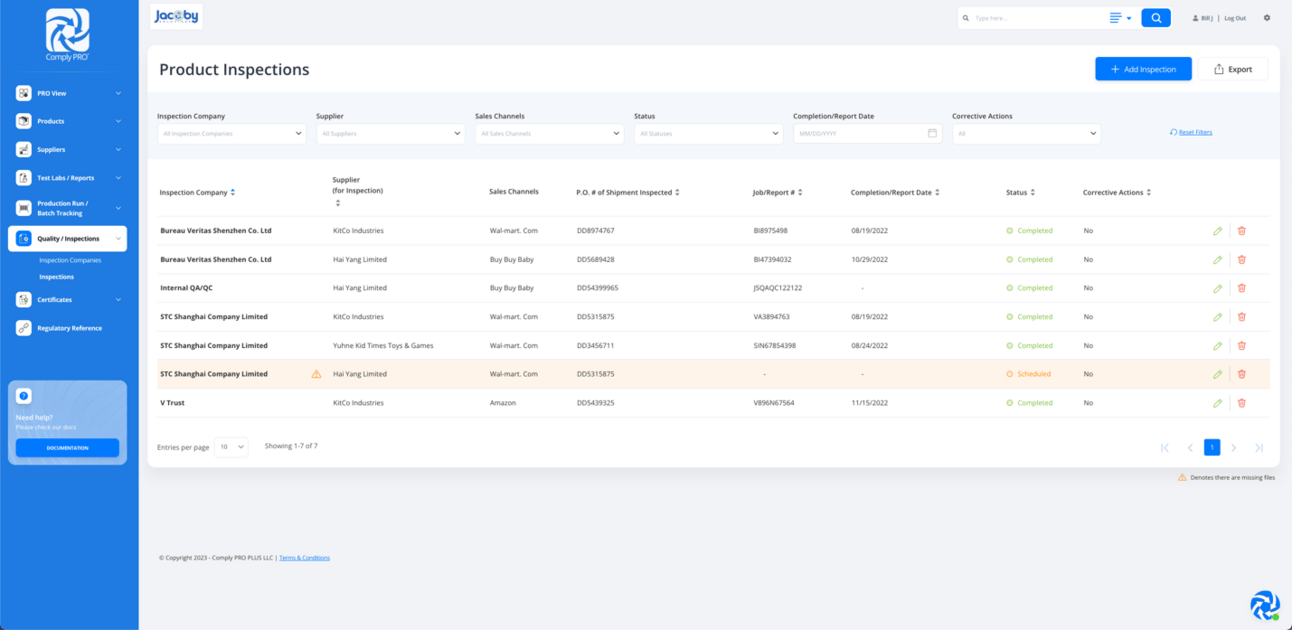Open the Terms & Conditions link
This screenshot has width=1292, height=630.
pos(304,558)
